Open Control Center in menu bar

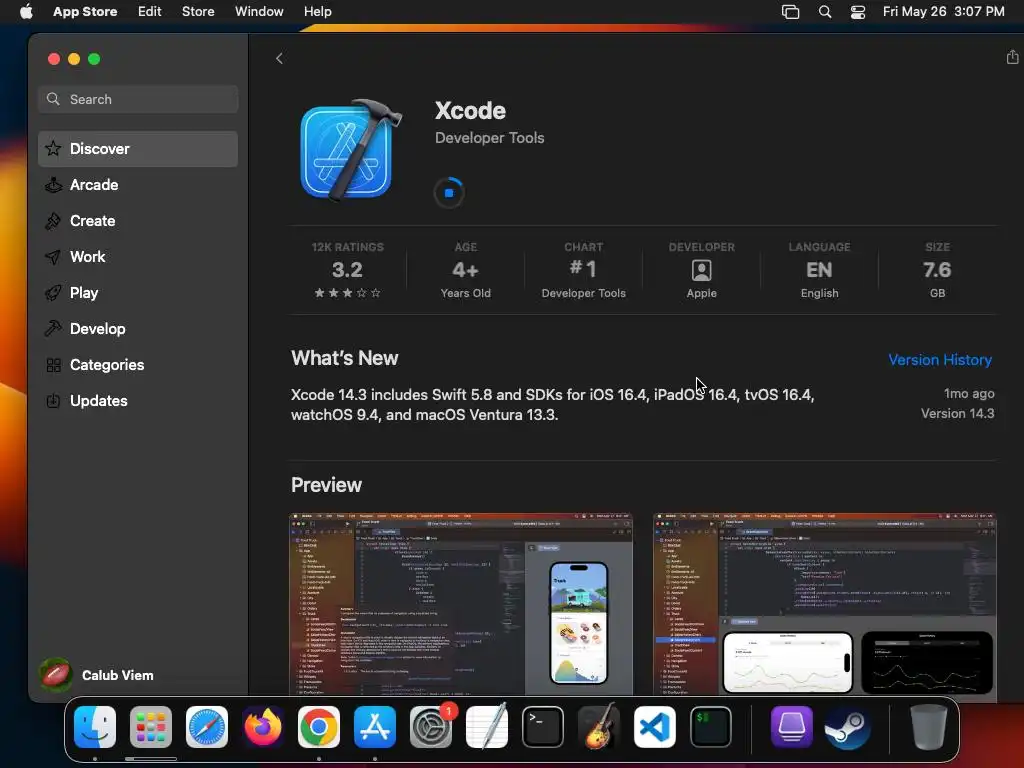pos(857,12)
